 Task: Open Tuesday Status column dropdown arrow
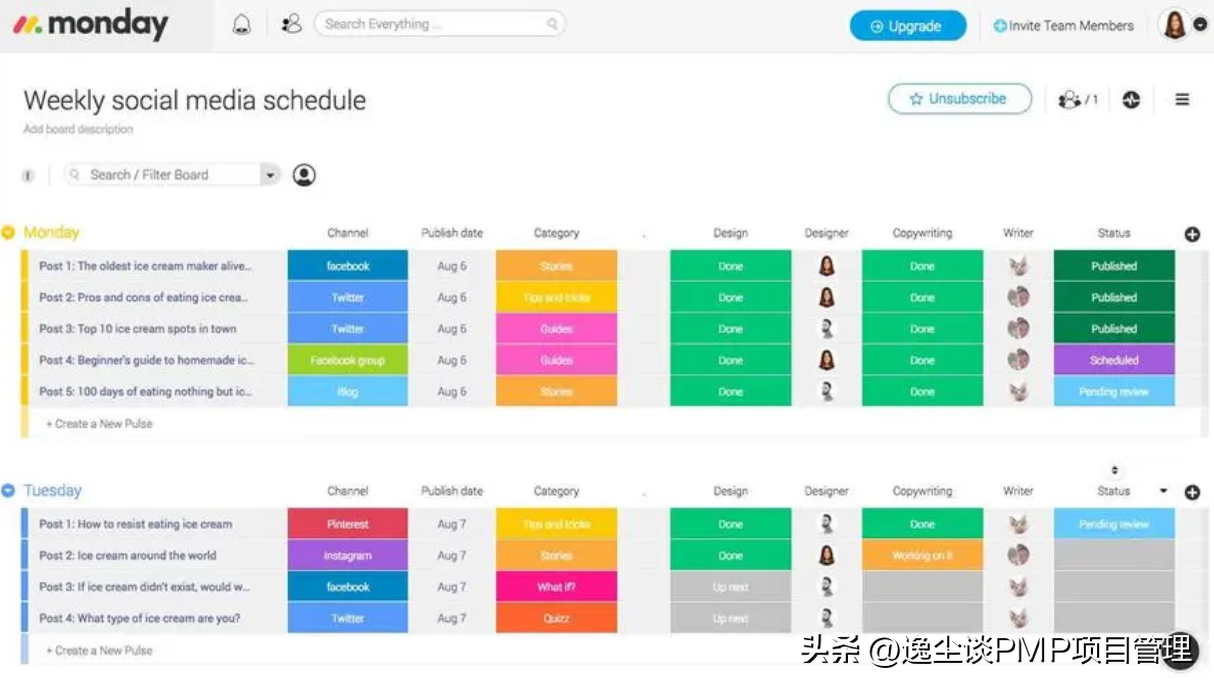[x=1163, y=491]
